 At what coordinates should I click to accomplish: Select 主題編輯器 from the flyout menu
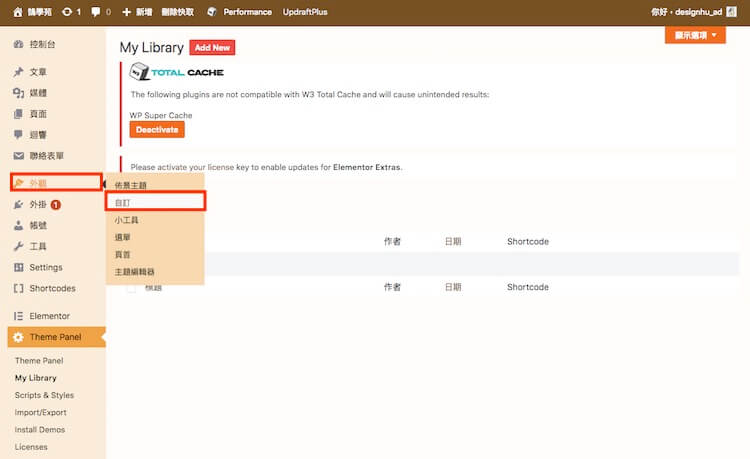click(135, 272)
